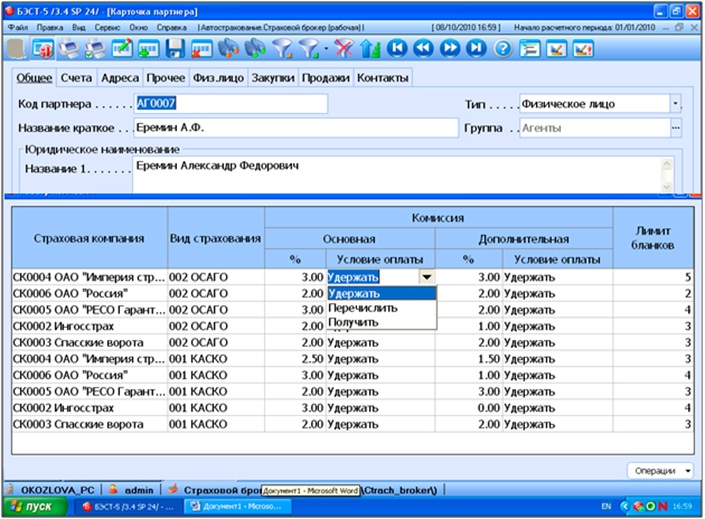Image resolution: width=705 pixels, height=519 pixels.
Task: Open the Правка menu
Action: pyautogui.click(x=50, y=27)
